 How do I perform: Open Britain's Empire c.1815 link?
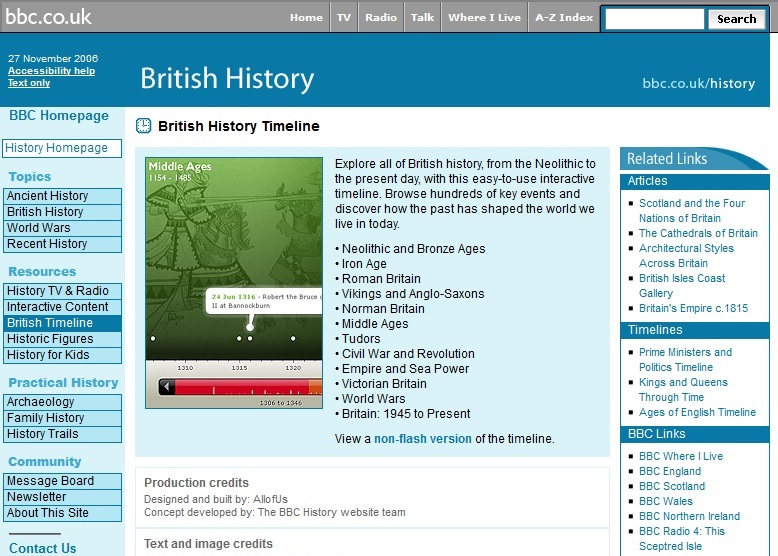(x=693, y=309)
